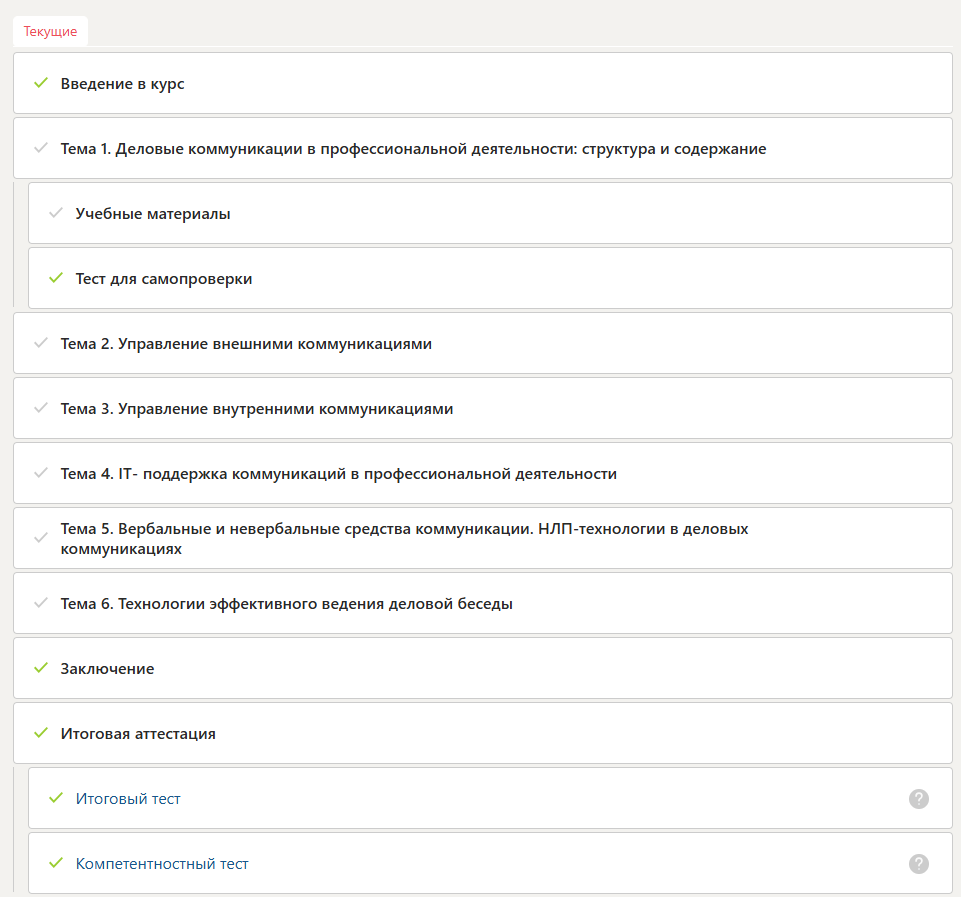Click the gray checkmark beside Учебные материалы
Image resolution: width=961 pixels, height=897 pixels.
click(56, 213)
